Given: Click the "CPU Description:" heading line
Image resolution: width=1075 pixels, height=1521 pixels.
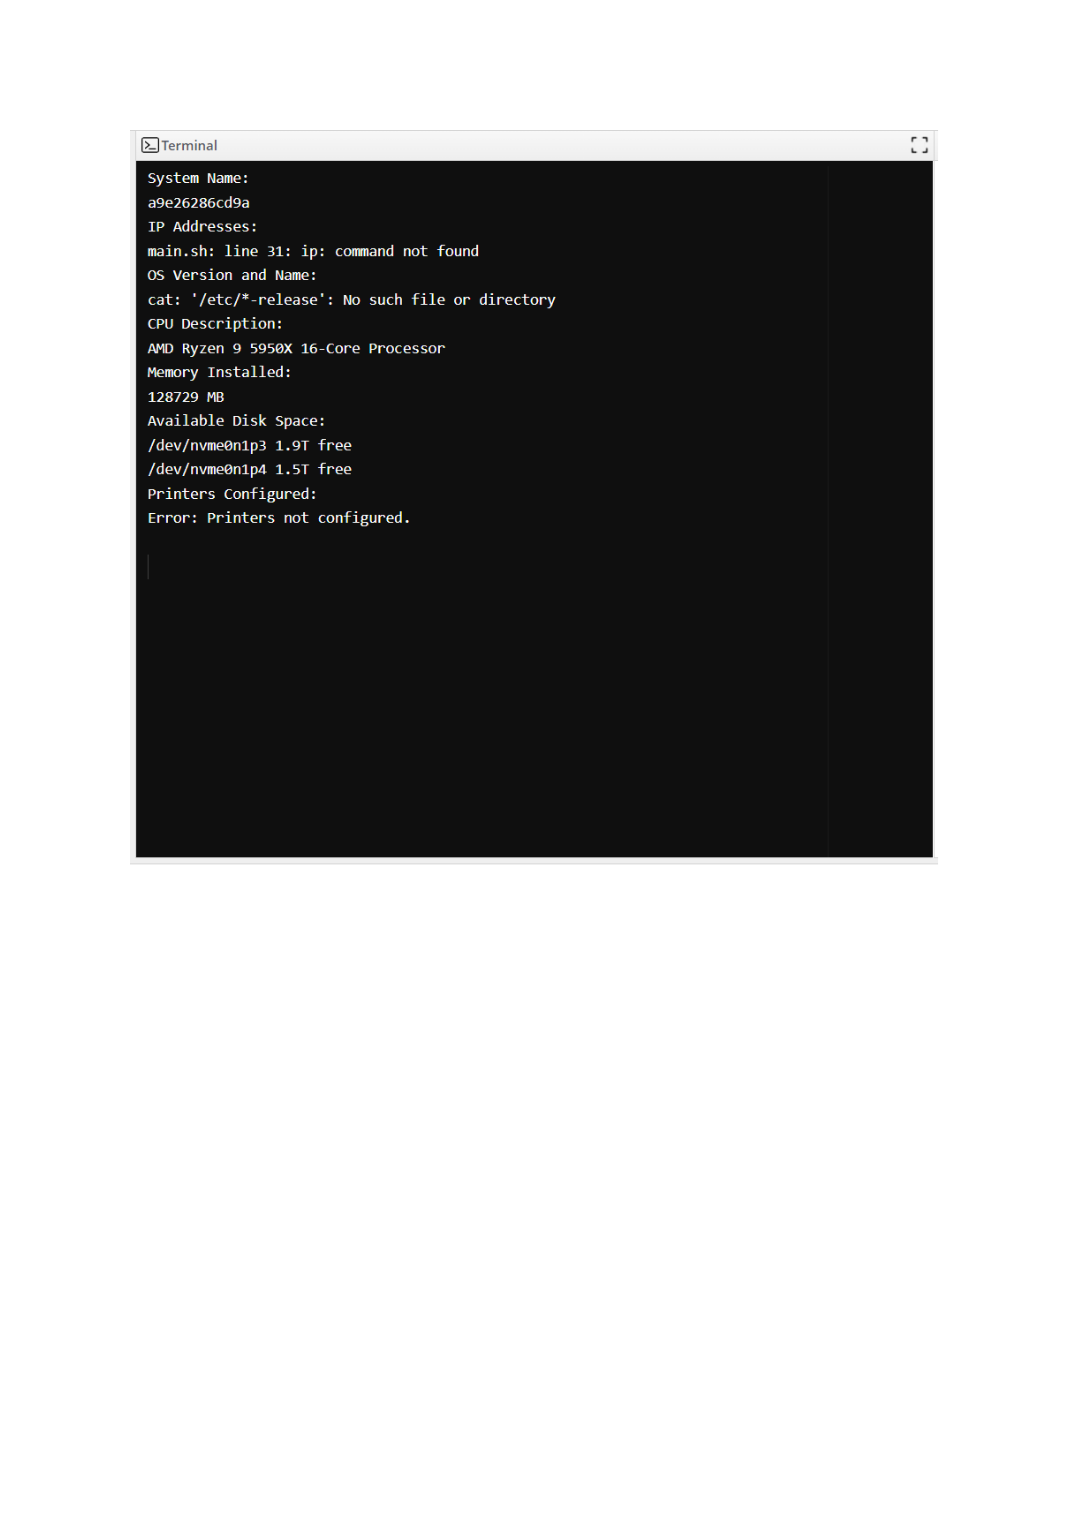Looking at the screenshot, I should click(x=215, y=324).
